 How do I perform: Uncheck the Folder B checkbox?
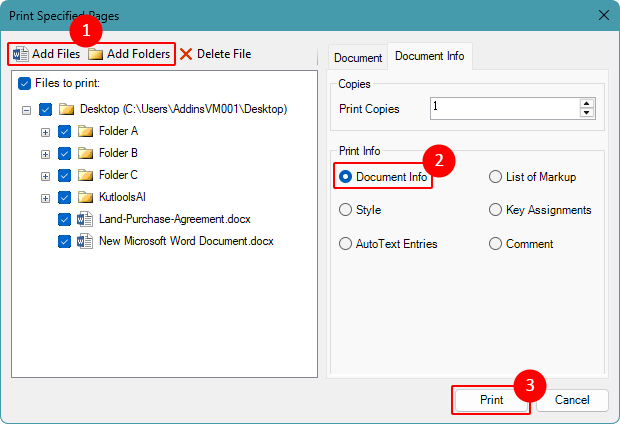pos(64,153)
